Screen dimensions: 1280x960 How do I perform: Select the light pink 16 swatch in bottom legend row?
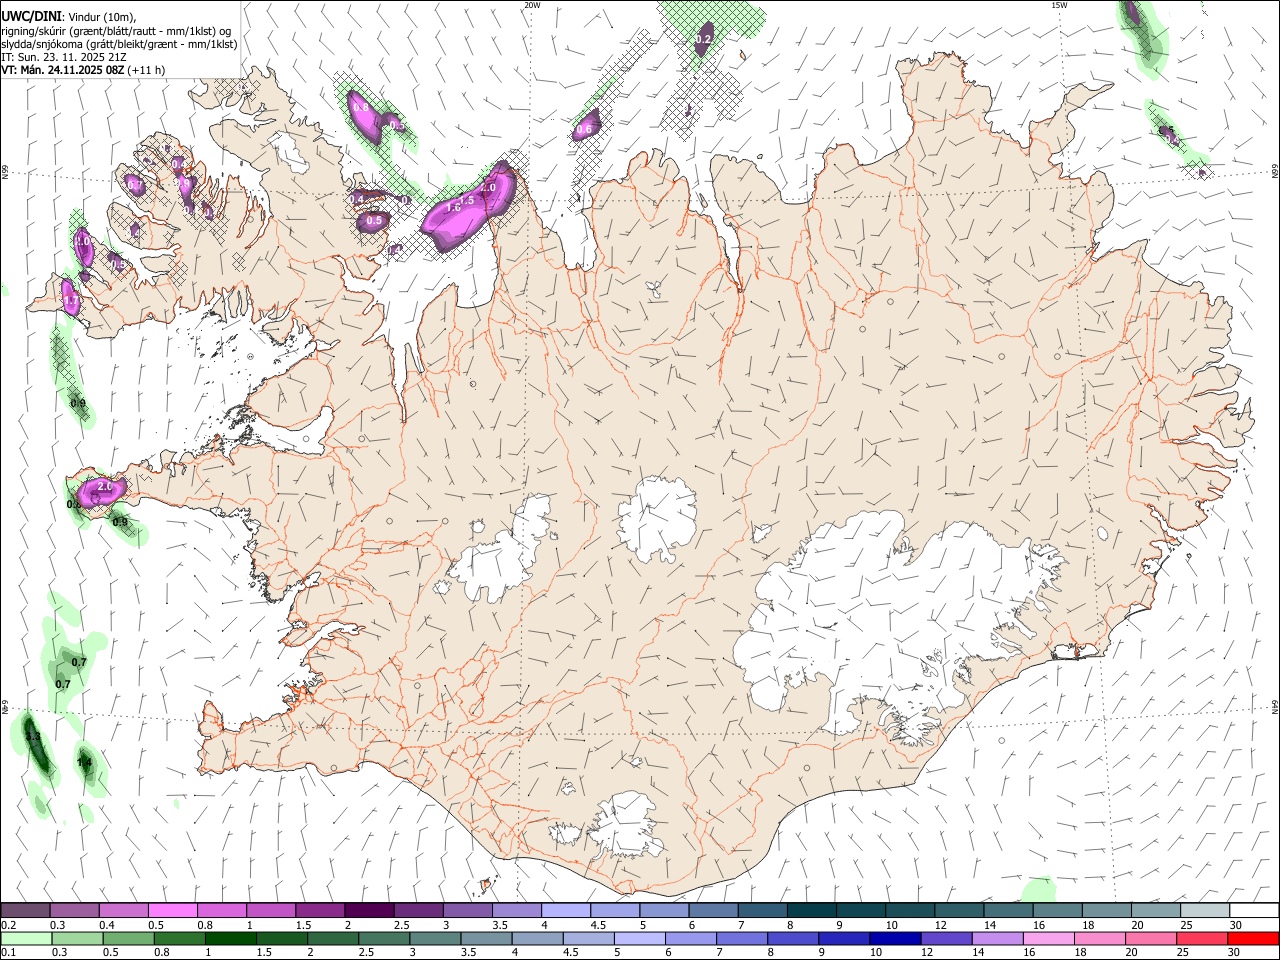point(1048,938)
